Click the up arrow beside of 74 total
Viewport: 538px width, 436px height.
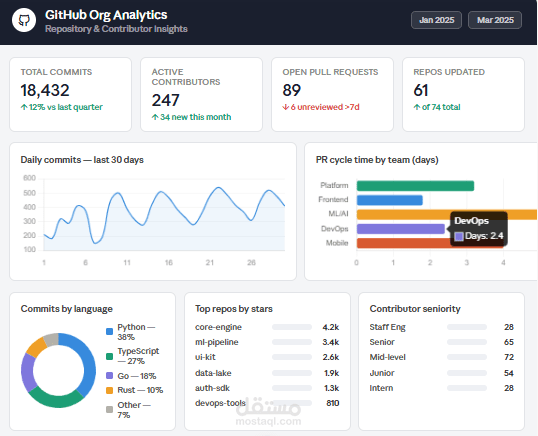(417, 107)
